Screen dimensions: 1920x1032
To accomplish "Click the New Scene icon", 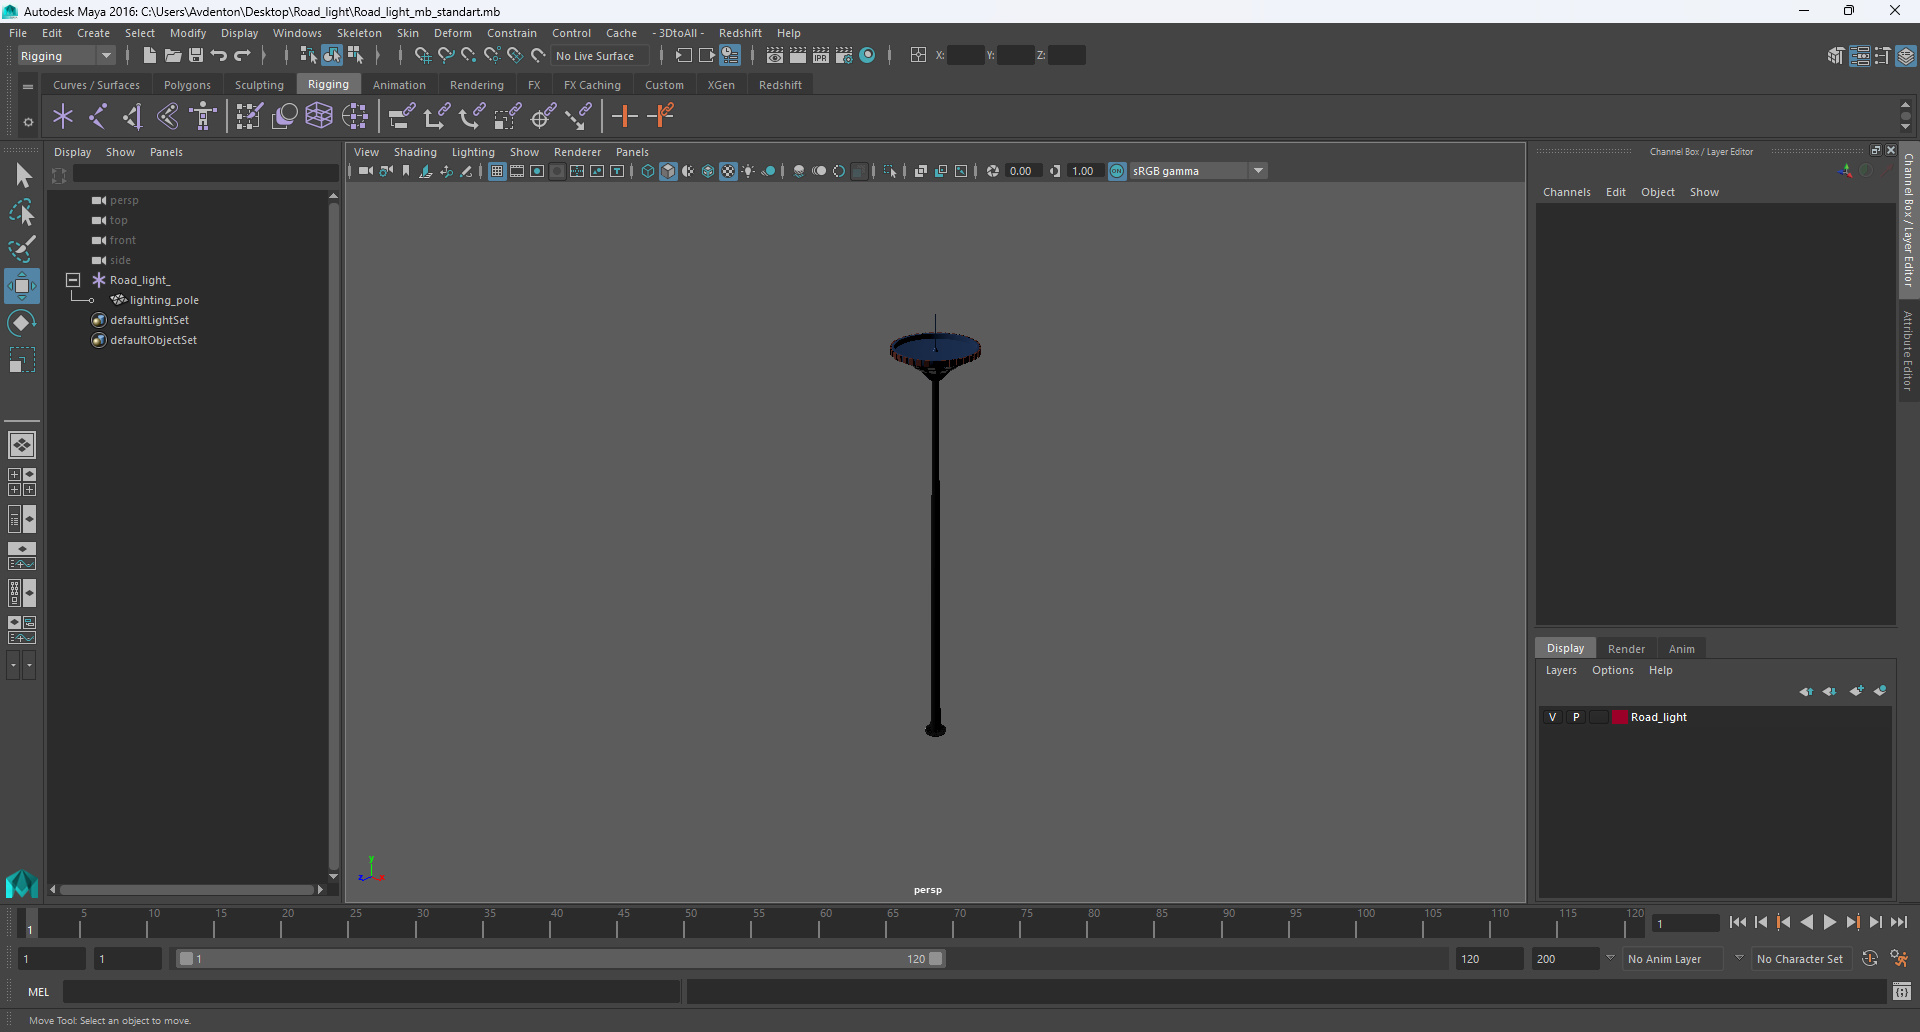I will (149, 56).
